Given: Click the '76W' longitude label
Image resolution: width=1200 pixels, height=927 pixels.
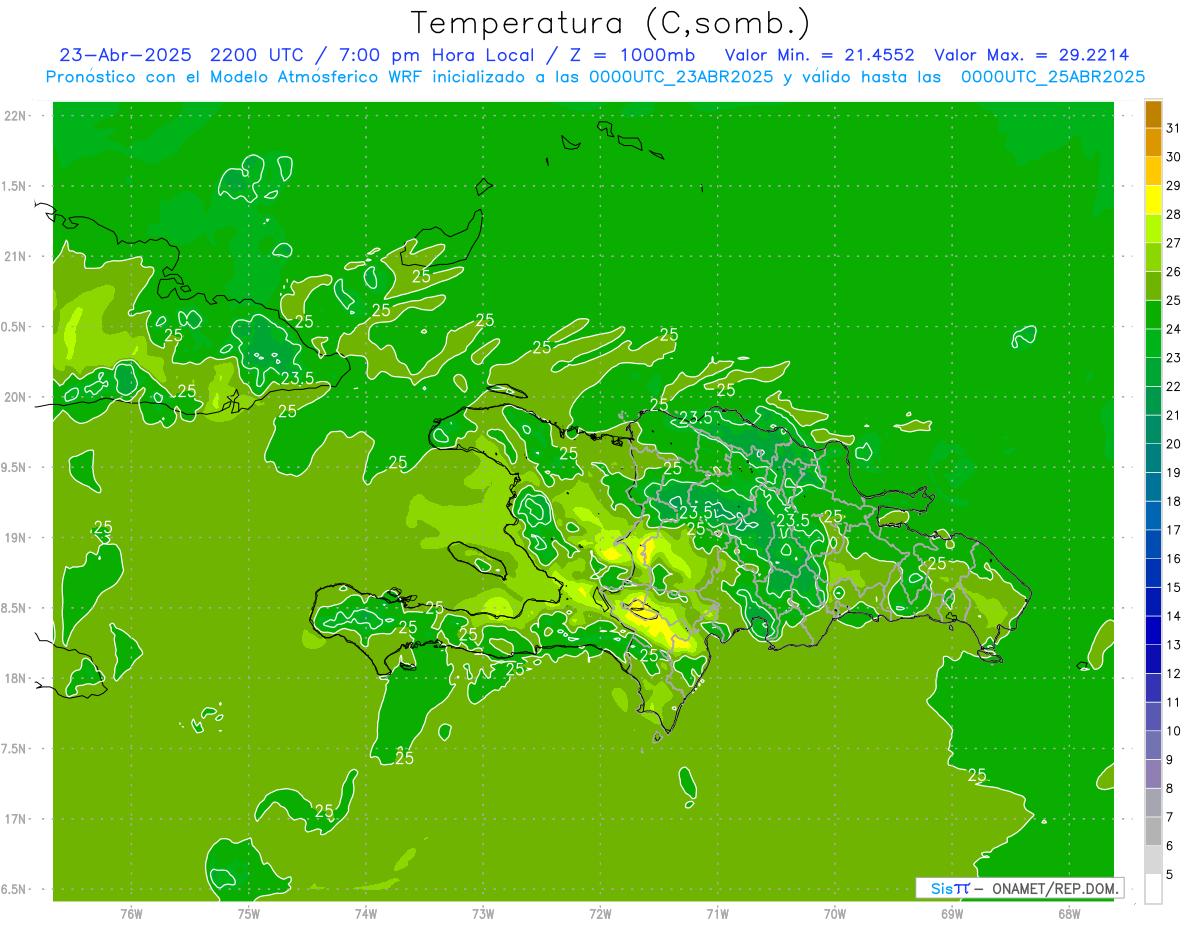Looking at the screenshot, I should pyautogui.click(x=131, y=913).
